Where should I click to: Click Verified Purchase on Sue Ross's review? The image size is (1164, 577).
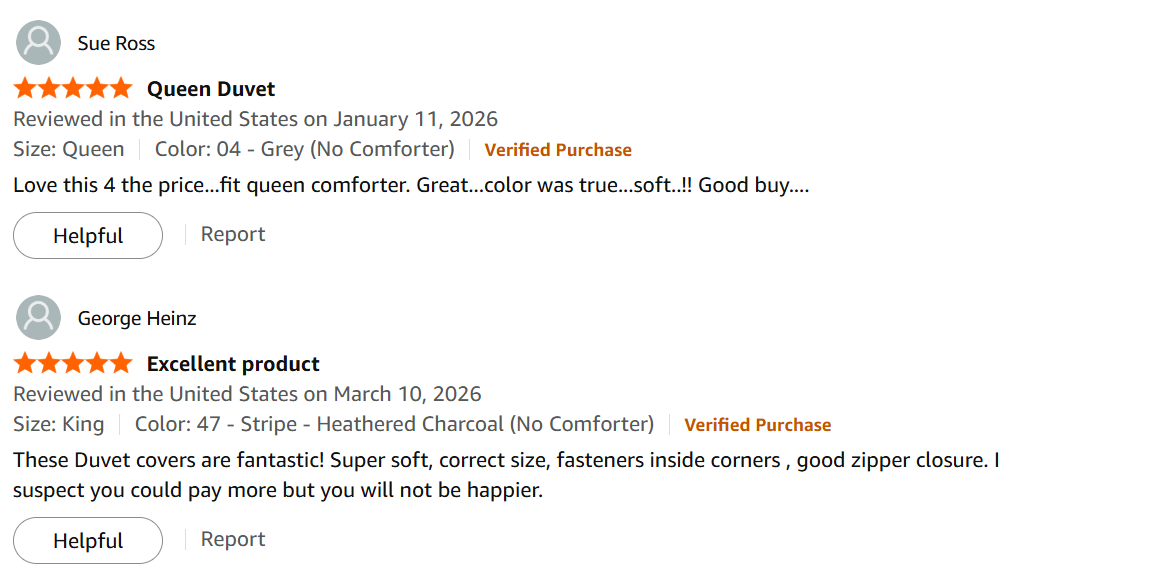(558, 150)
